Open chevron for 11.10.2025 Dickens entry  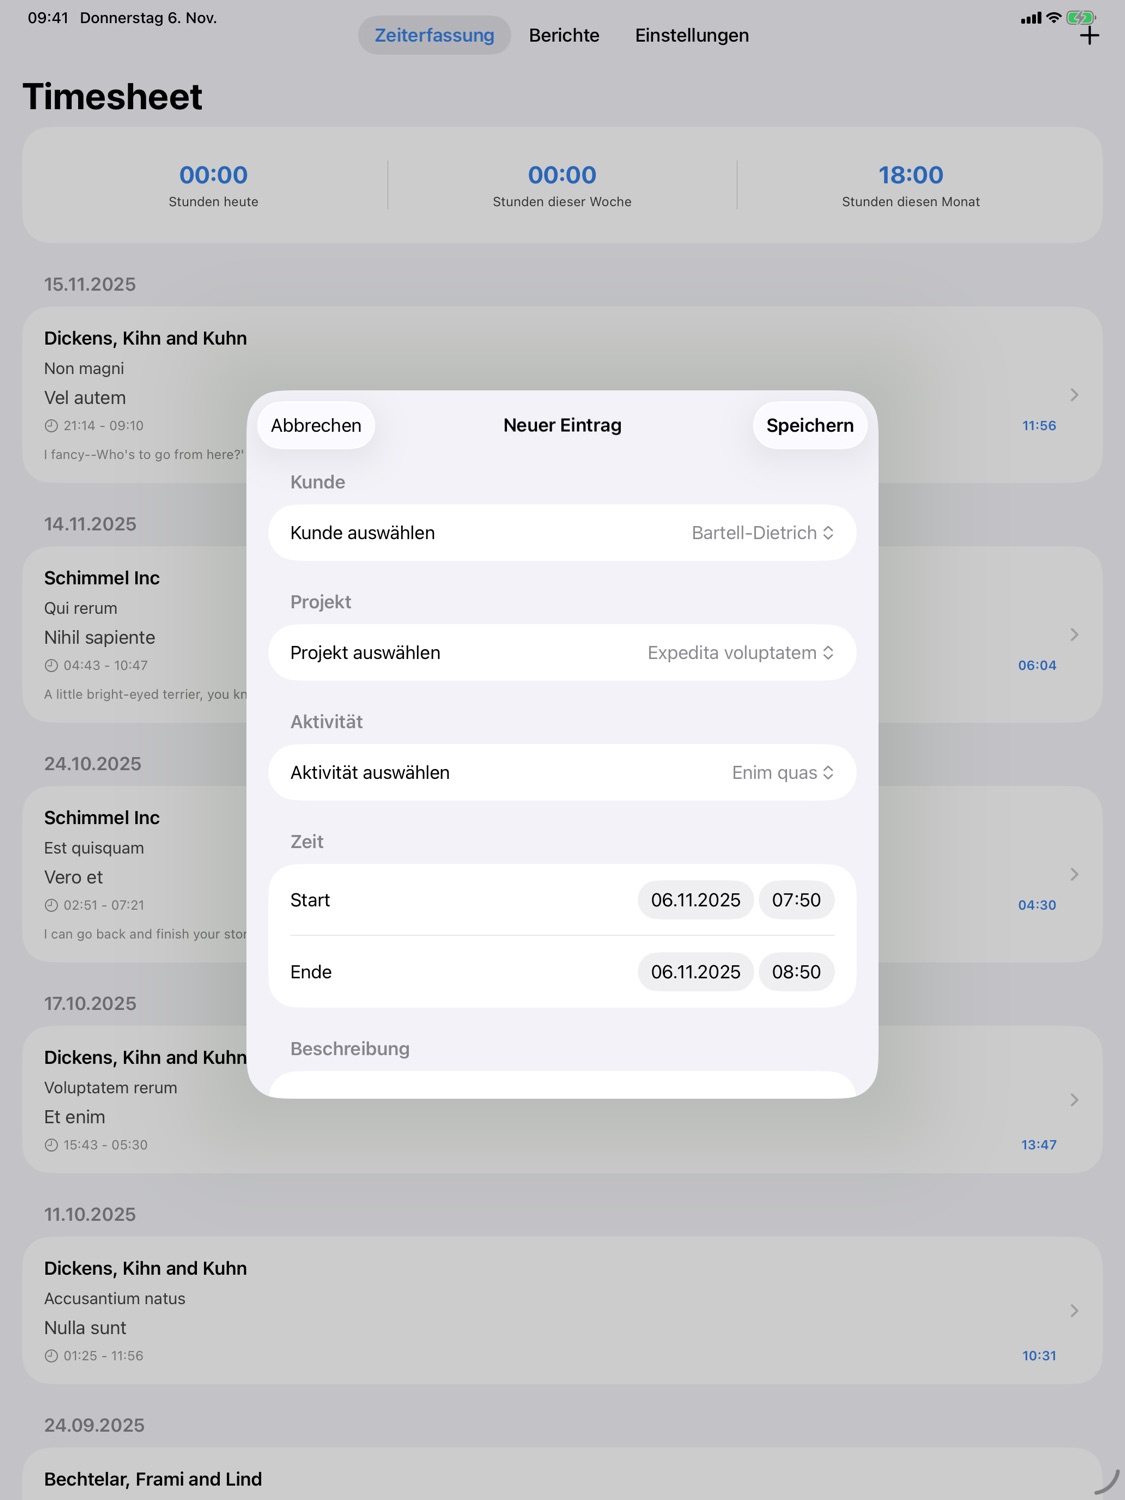(x=1074, y=1311)
